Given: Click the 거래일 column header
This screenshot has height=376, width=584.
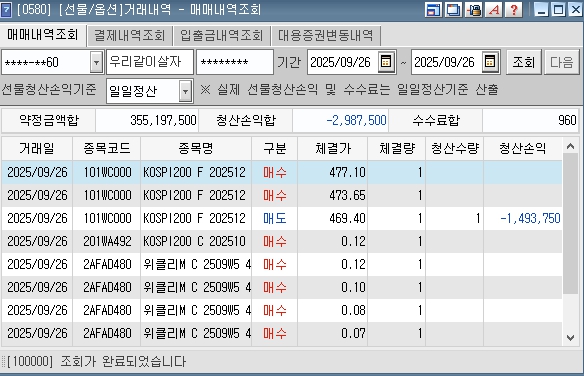Looking at the screenshot, I should pos(37,149).
